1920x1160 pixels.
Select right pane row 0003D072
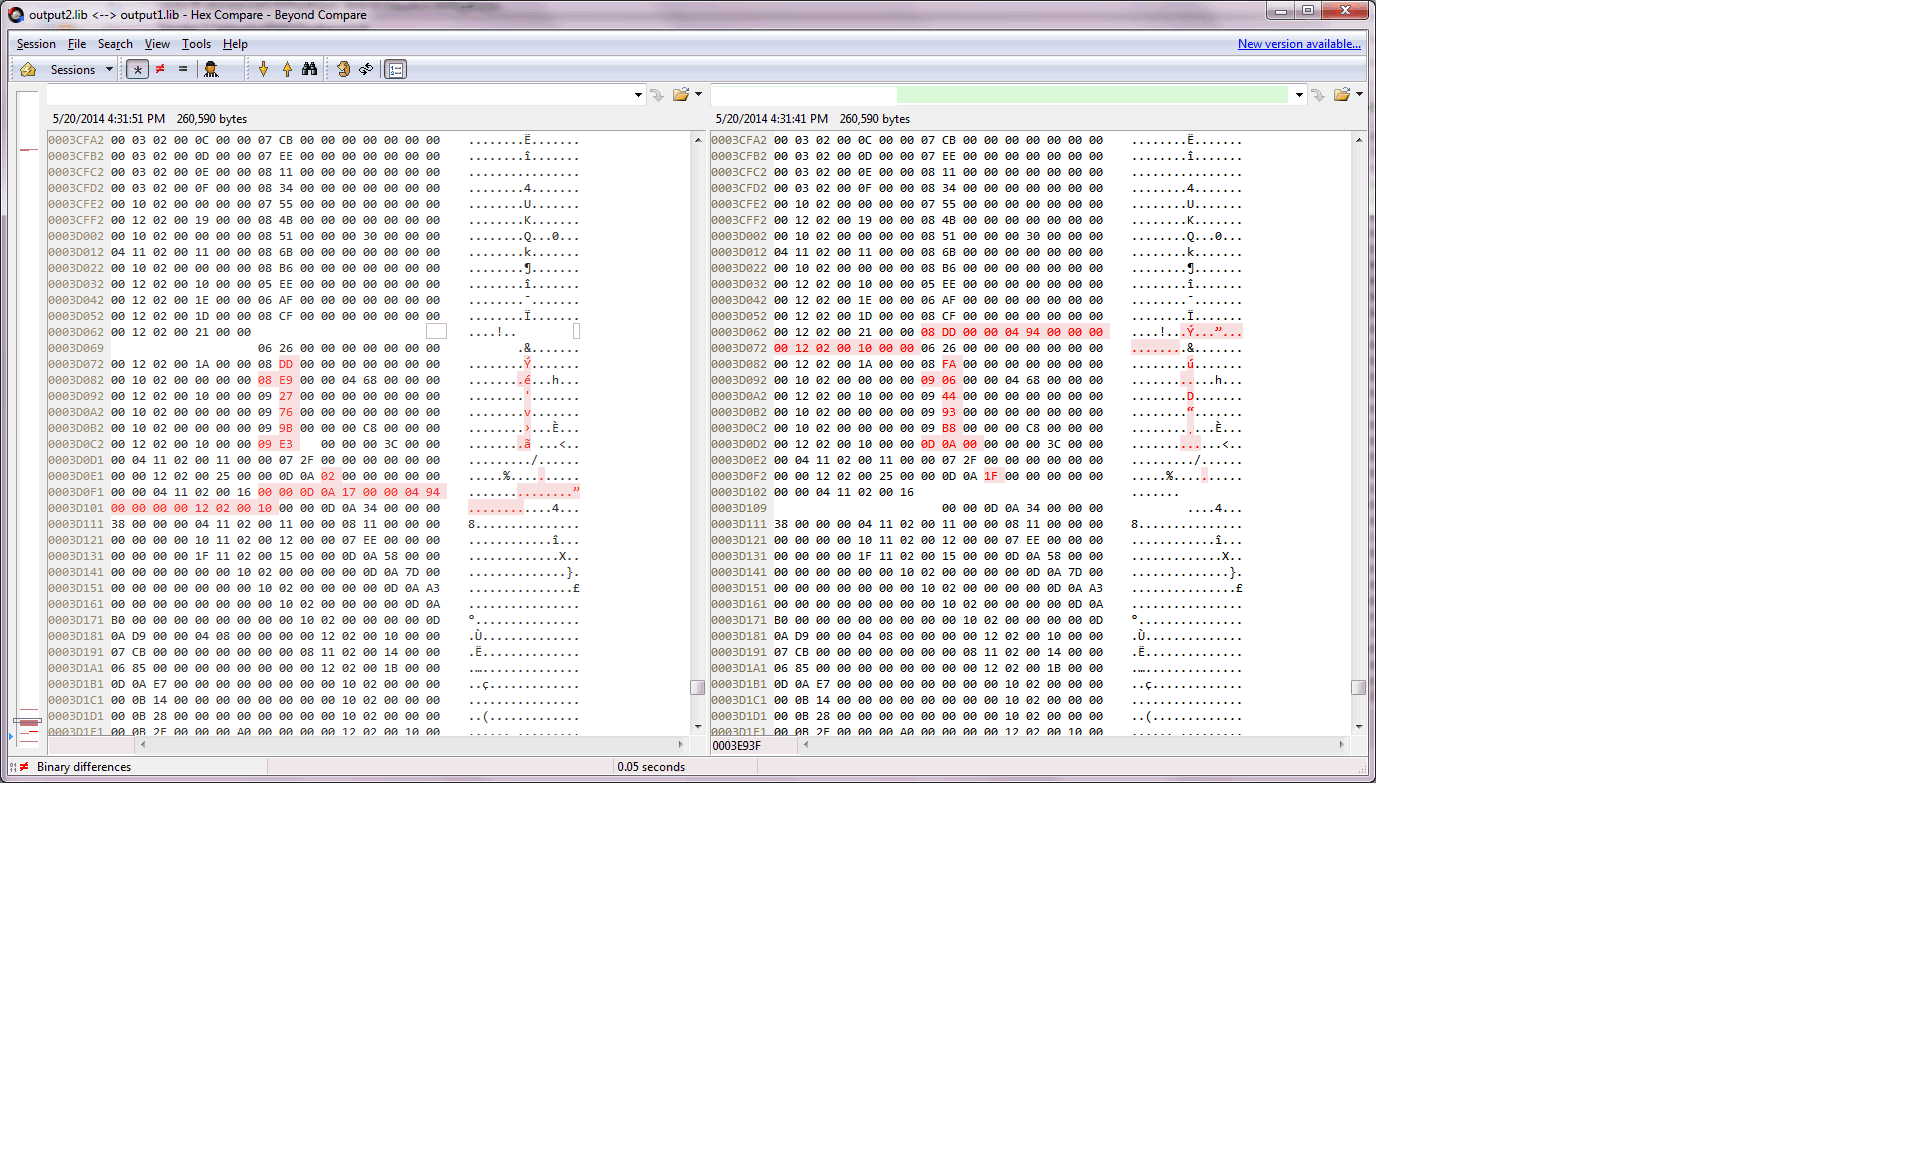click(977, 348)
